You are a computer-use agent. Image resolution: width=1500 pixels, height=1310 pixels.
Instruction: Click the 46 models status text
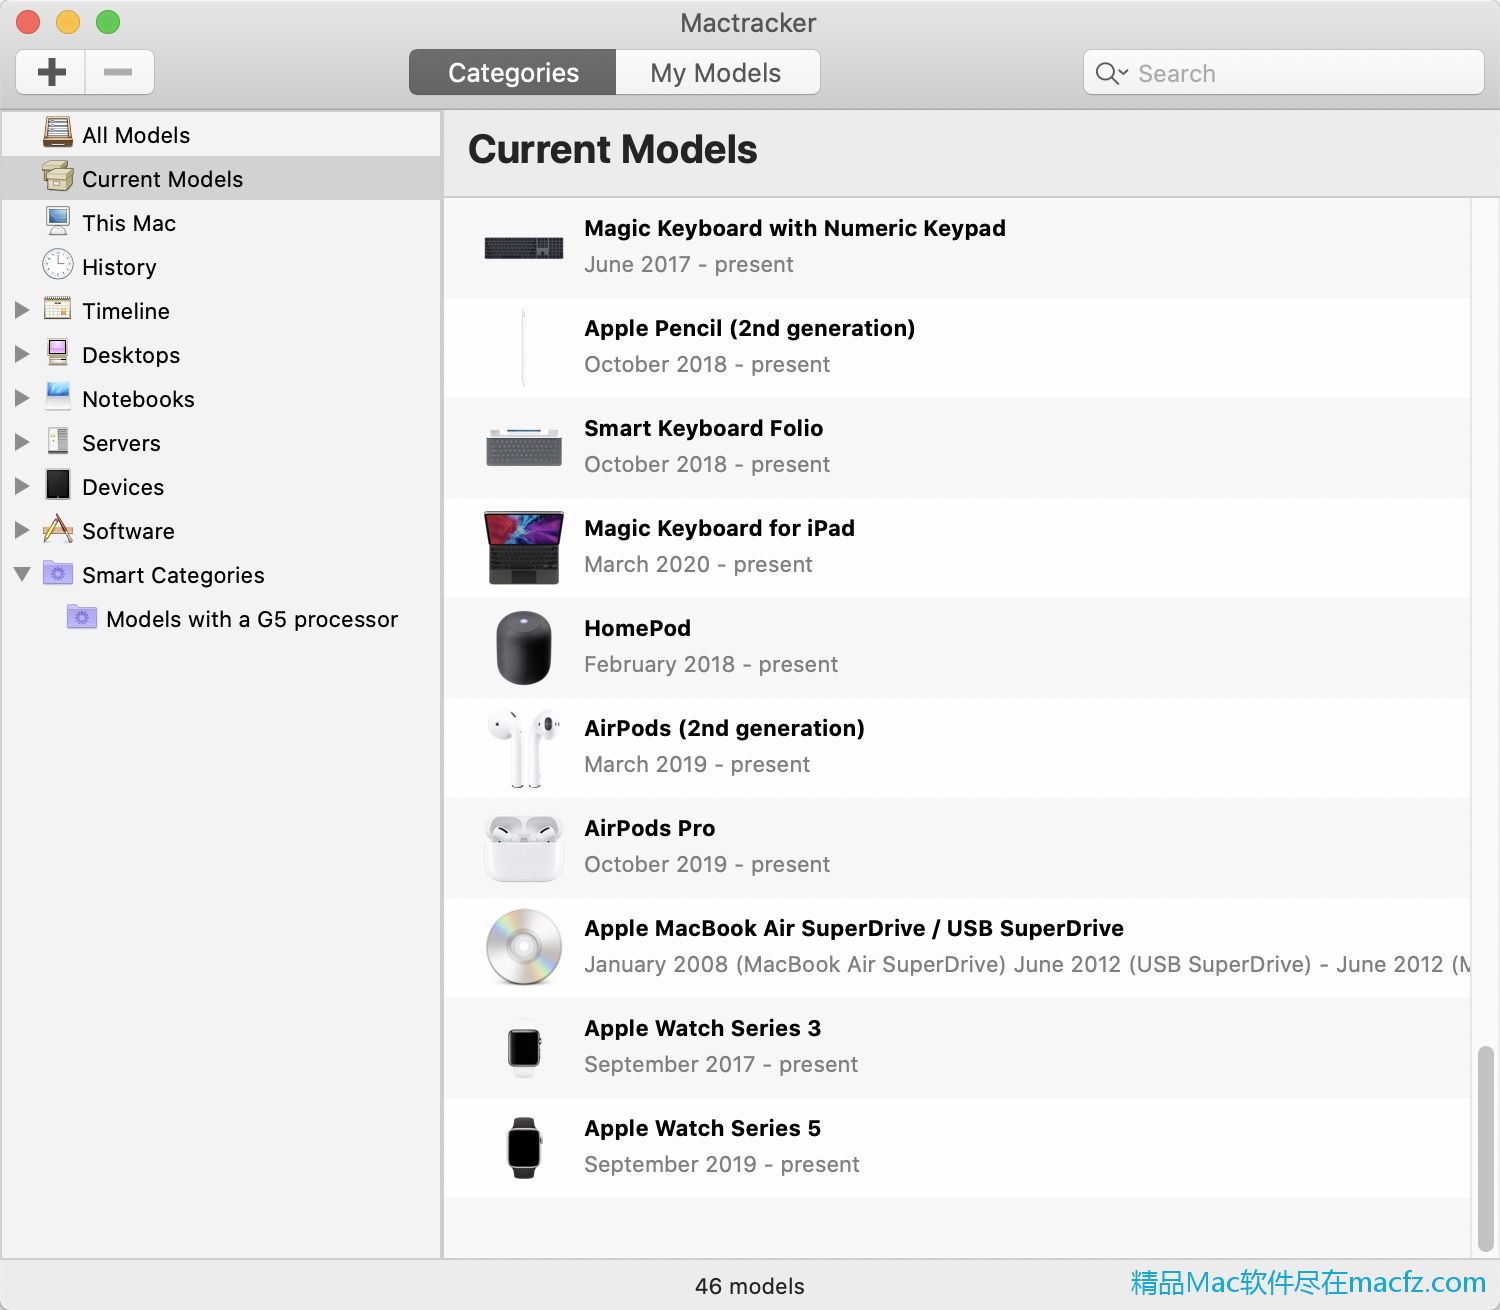750,1286
